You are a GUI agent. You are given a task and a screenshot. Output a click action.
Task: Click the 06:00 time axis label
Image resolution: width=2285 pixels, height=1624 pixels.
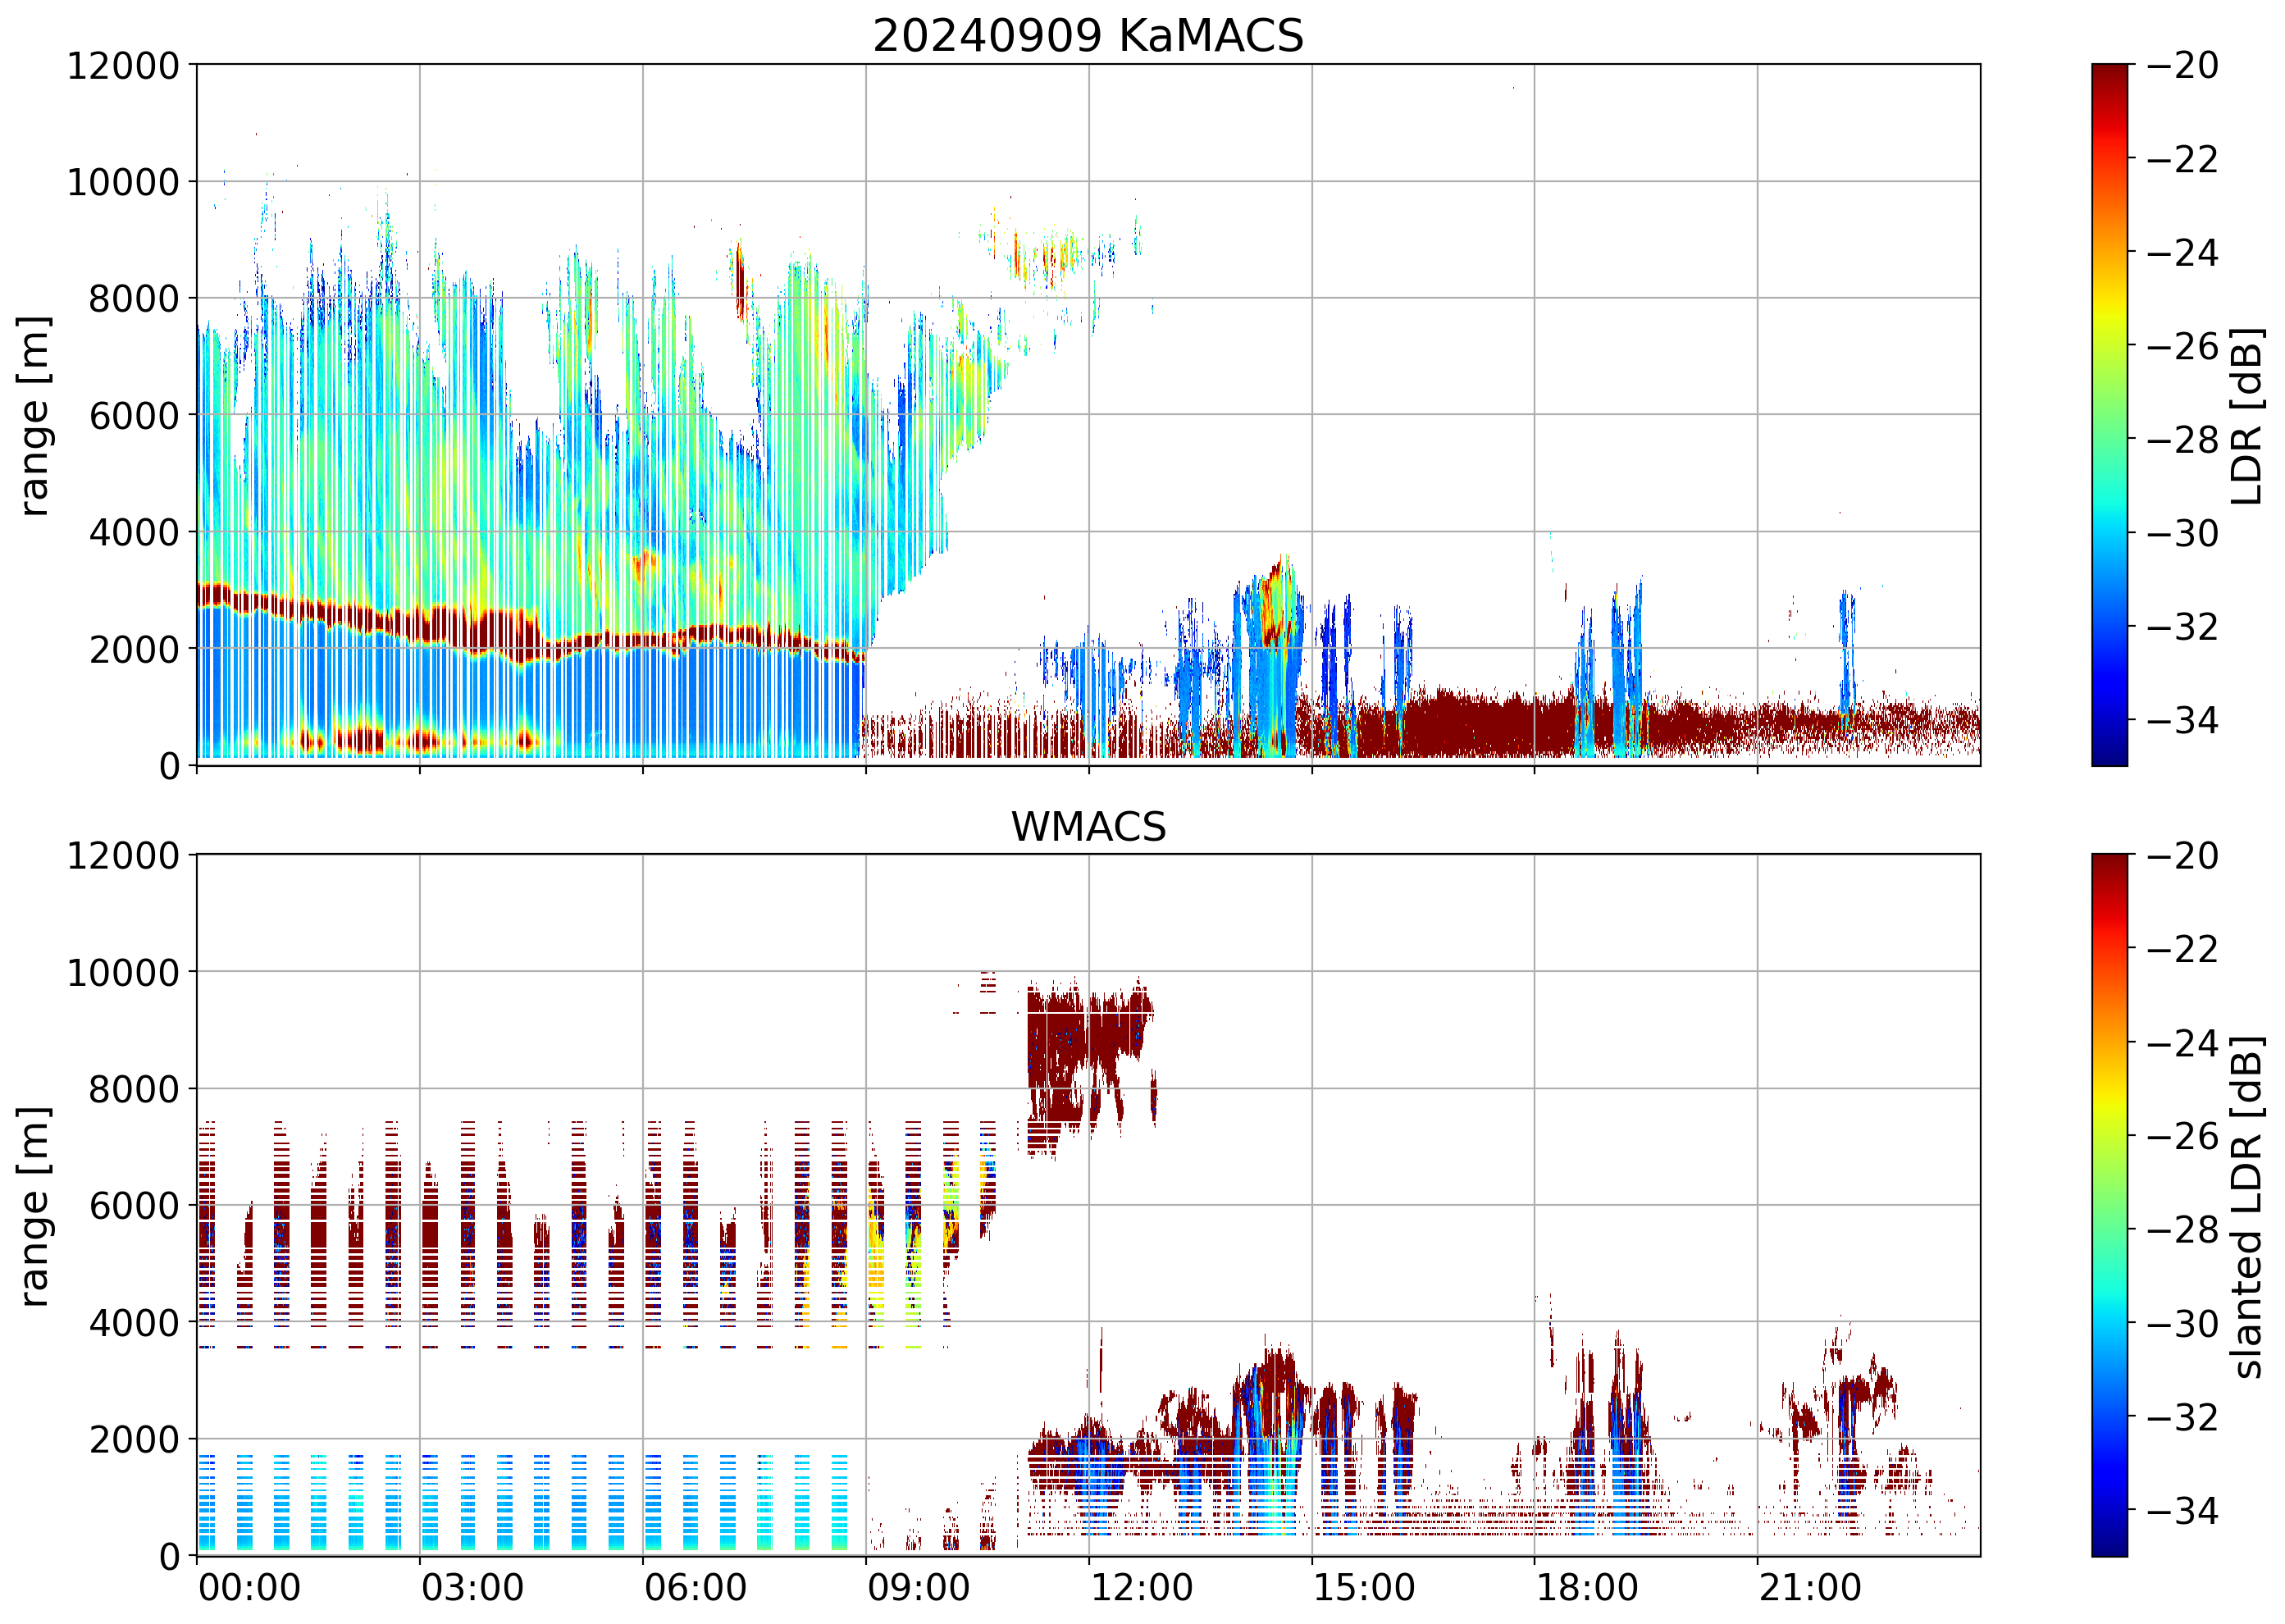coord(695,1588)
